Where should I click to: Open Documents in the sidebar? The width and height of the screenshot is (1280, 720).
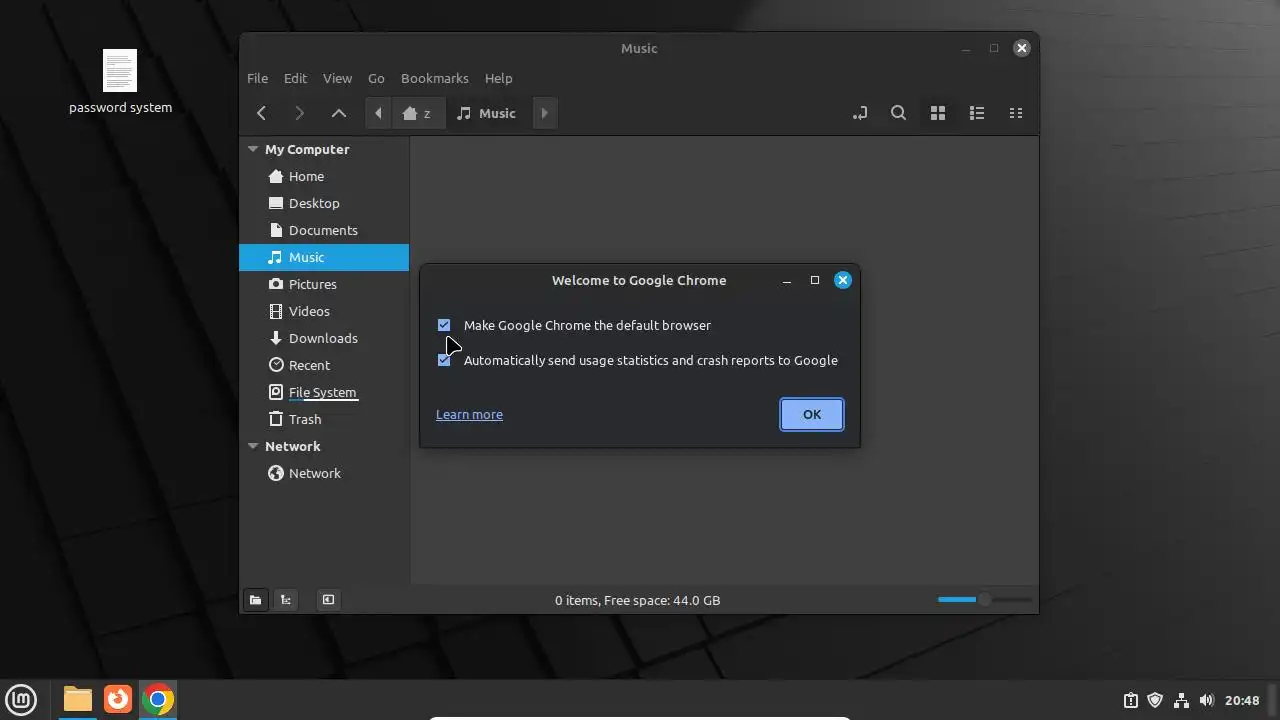pos(324,230)
